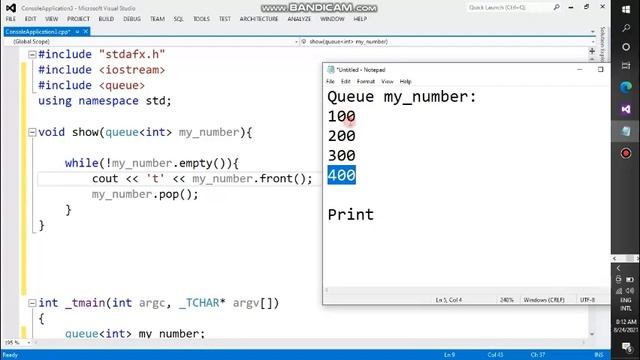Collapse the #include block outline

(x=32, y=54)
